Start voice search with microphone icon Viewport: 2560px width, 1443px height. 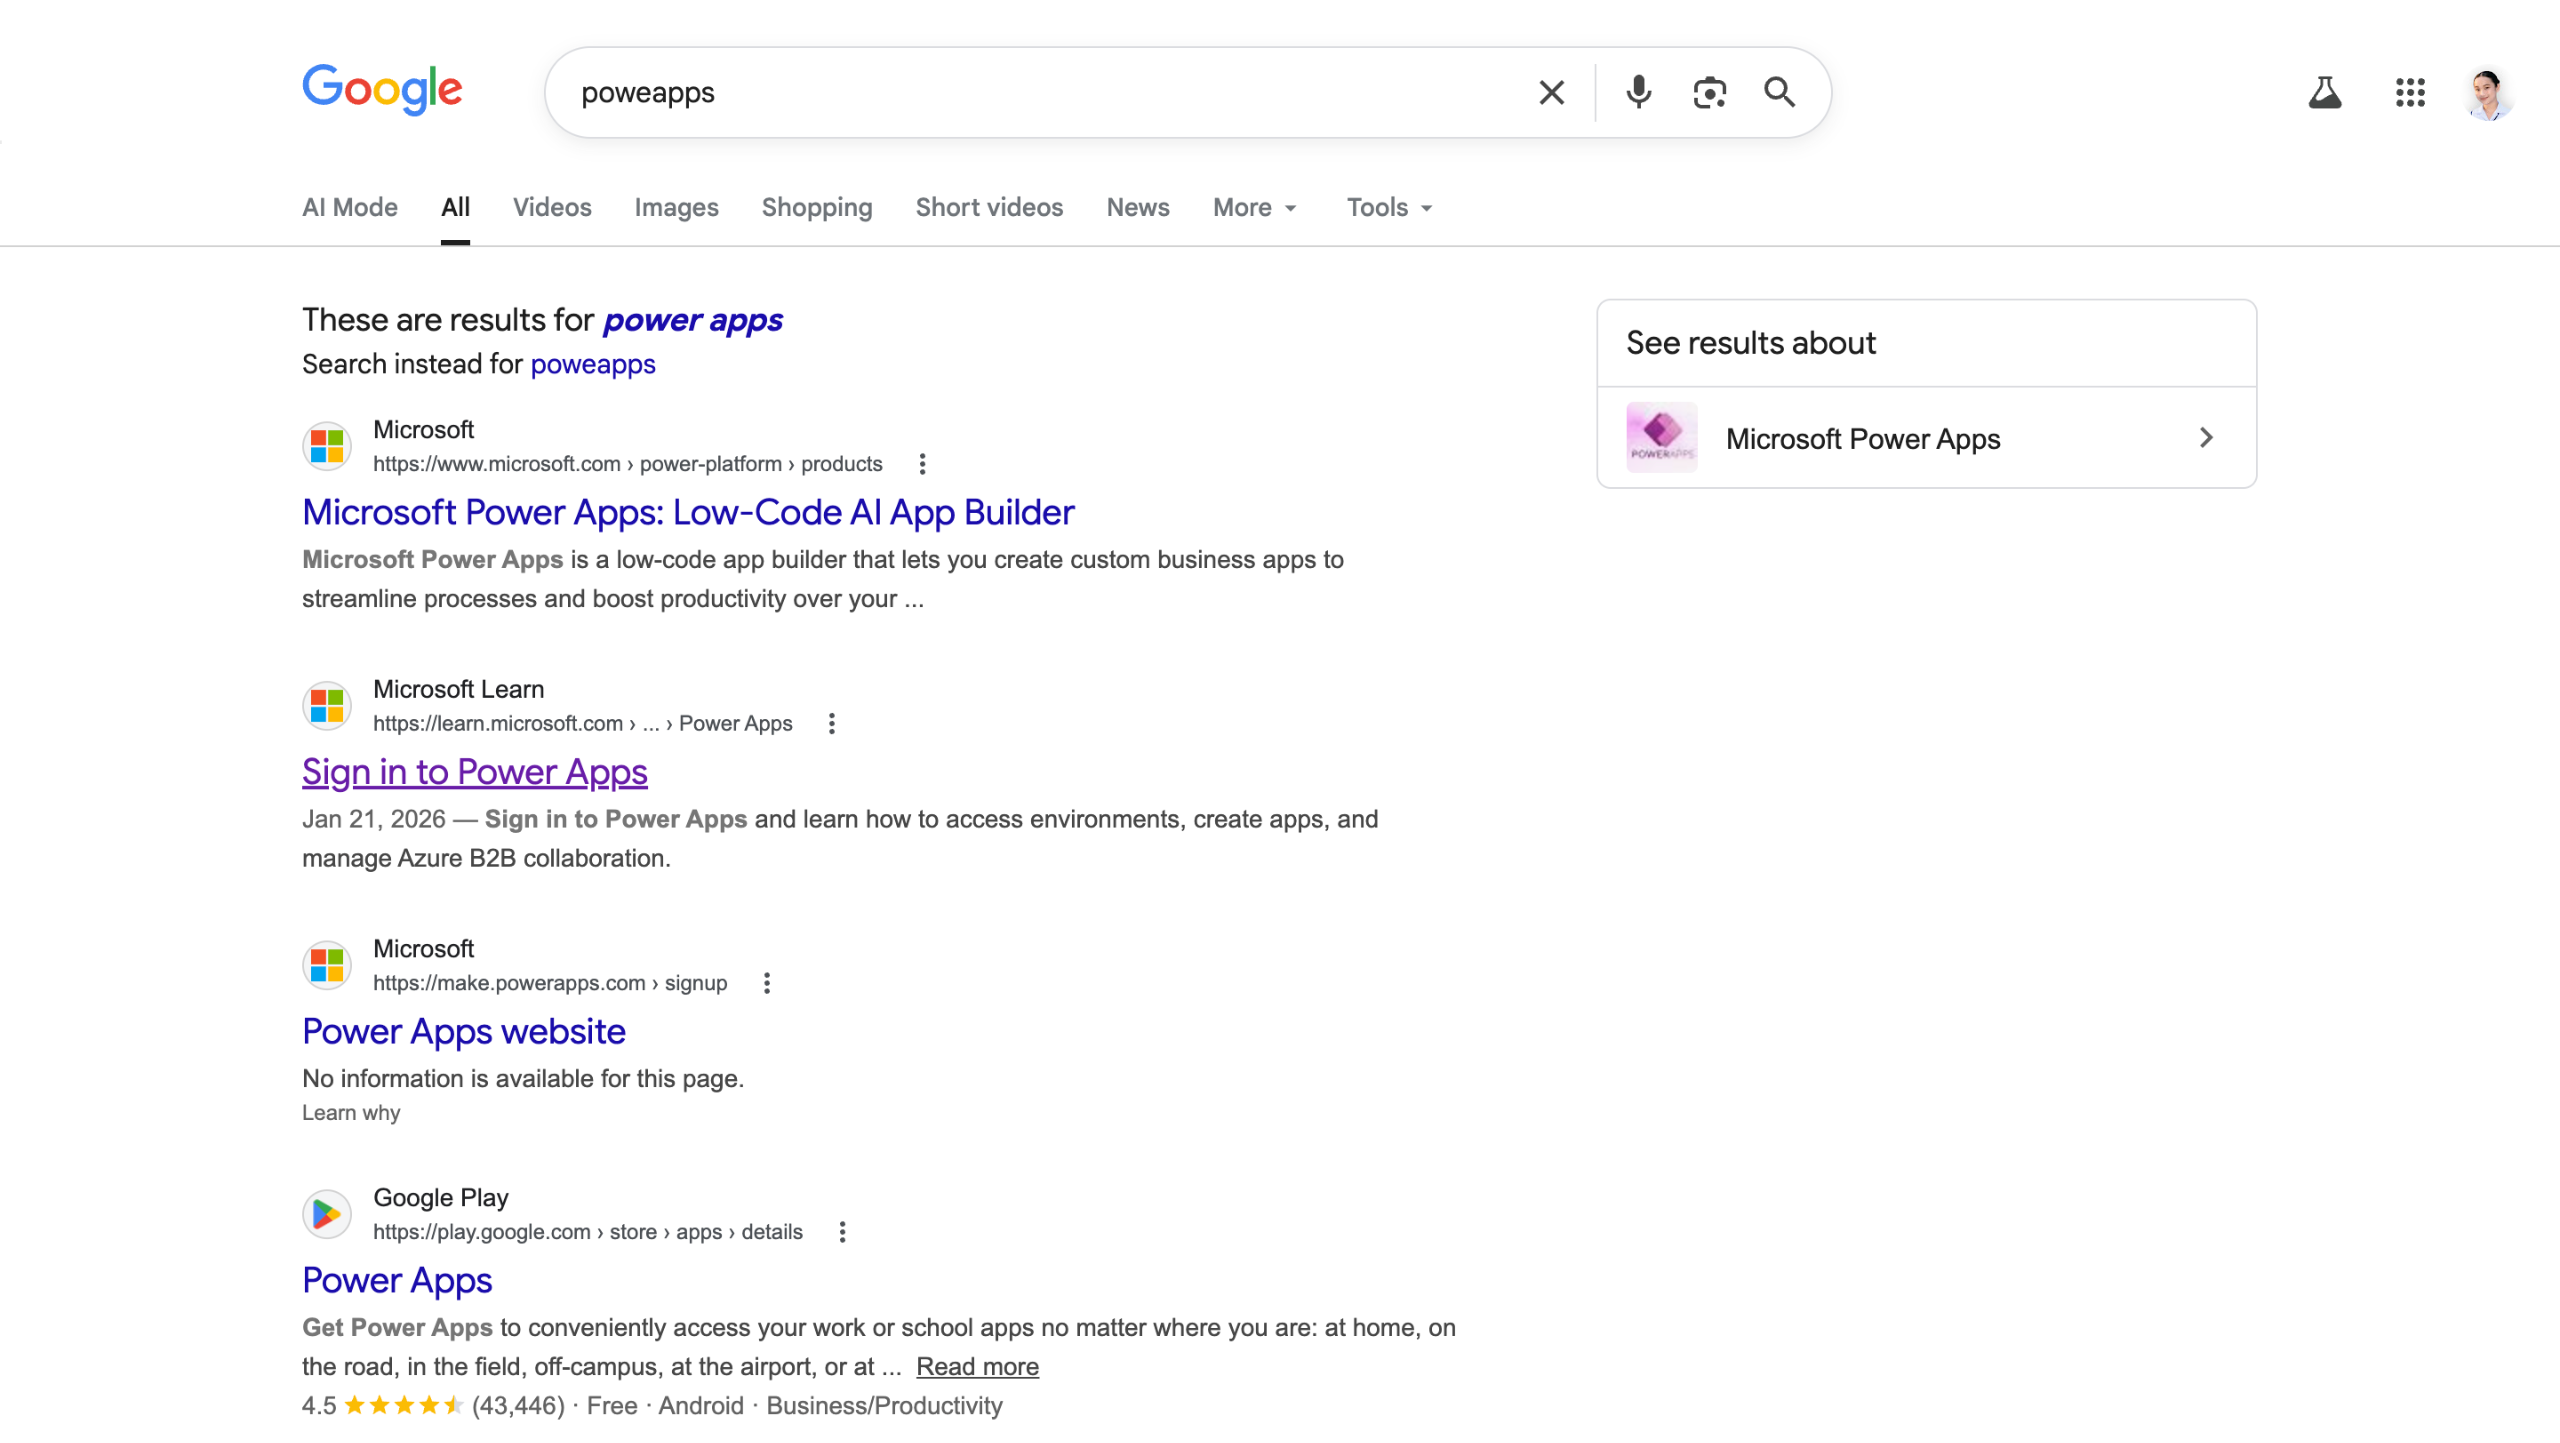click(x=1638, y=93)
